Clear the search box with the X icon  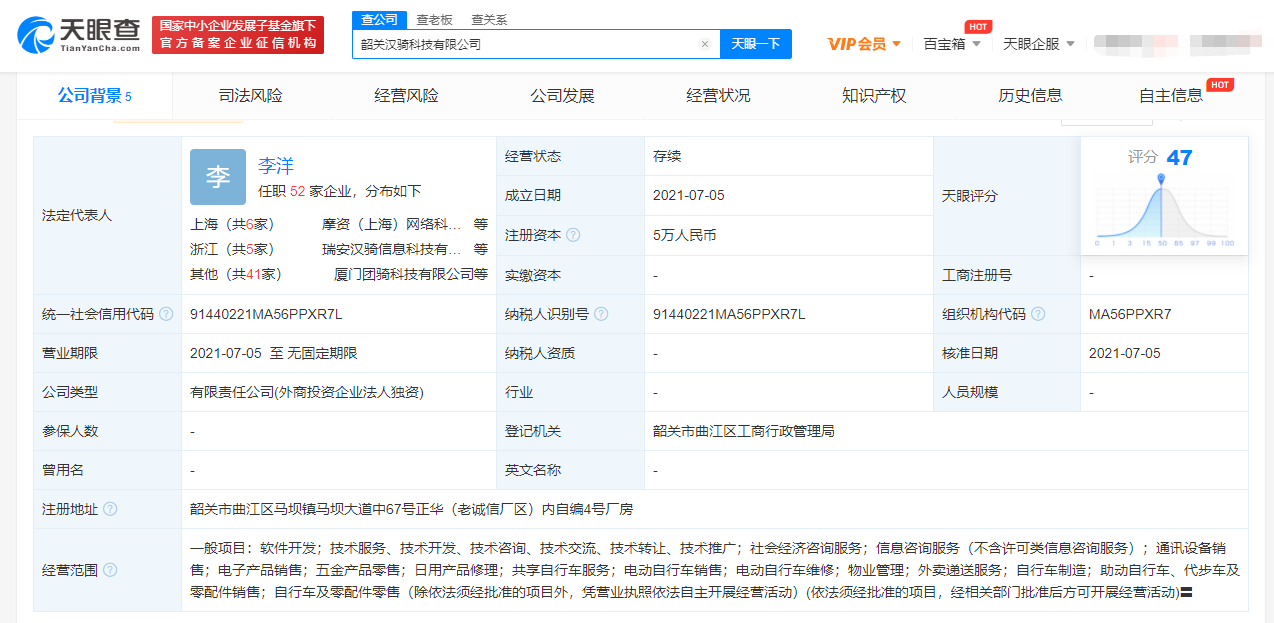coord(704,44)
